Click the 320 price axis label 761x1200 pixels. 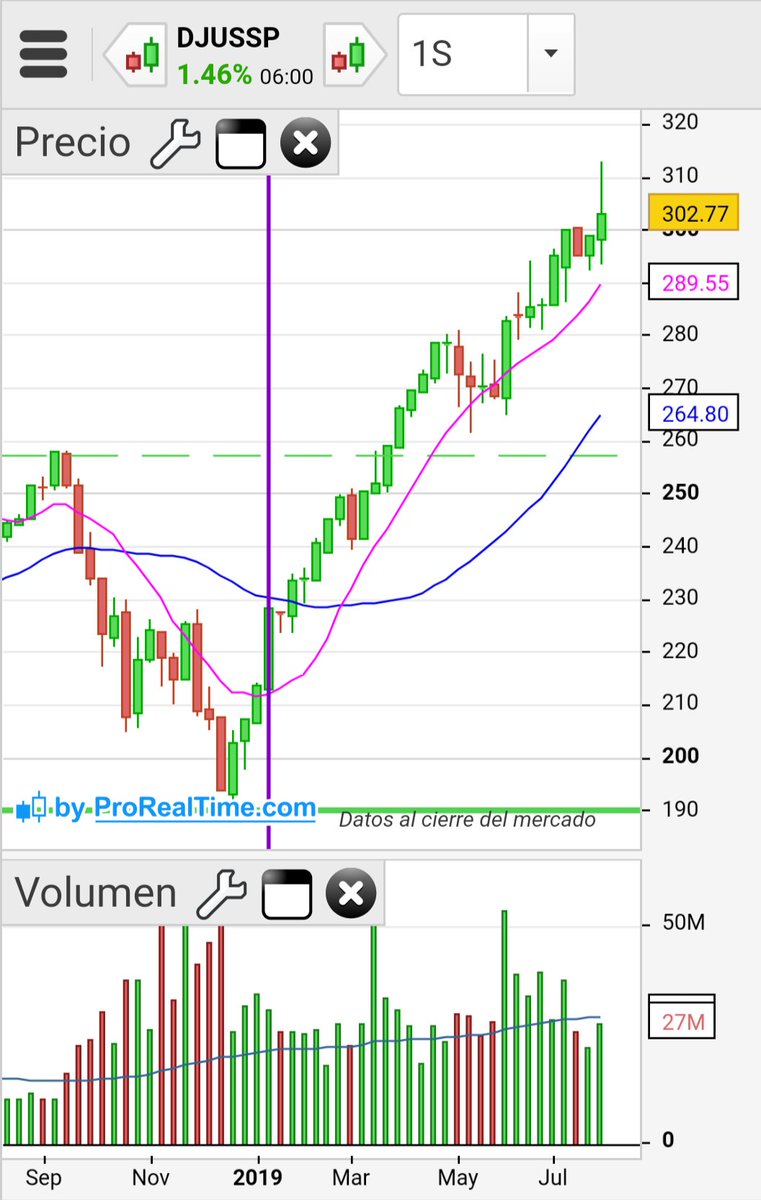pyautogui.click(x=680, y=123)
